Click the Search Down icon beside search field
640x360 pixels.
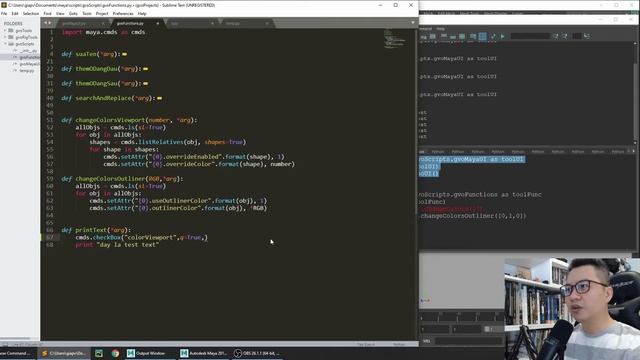[555, 36]
